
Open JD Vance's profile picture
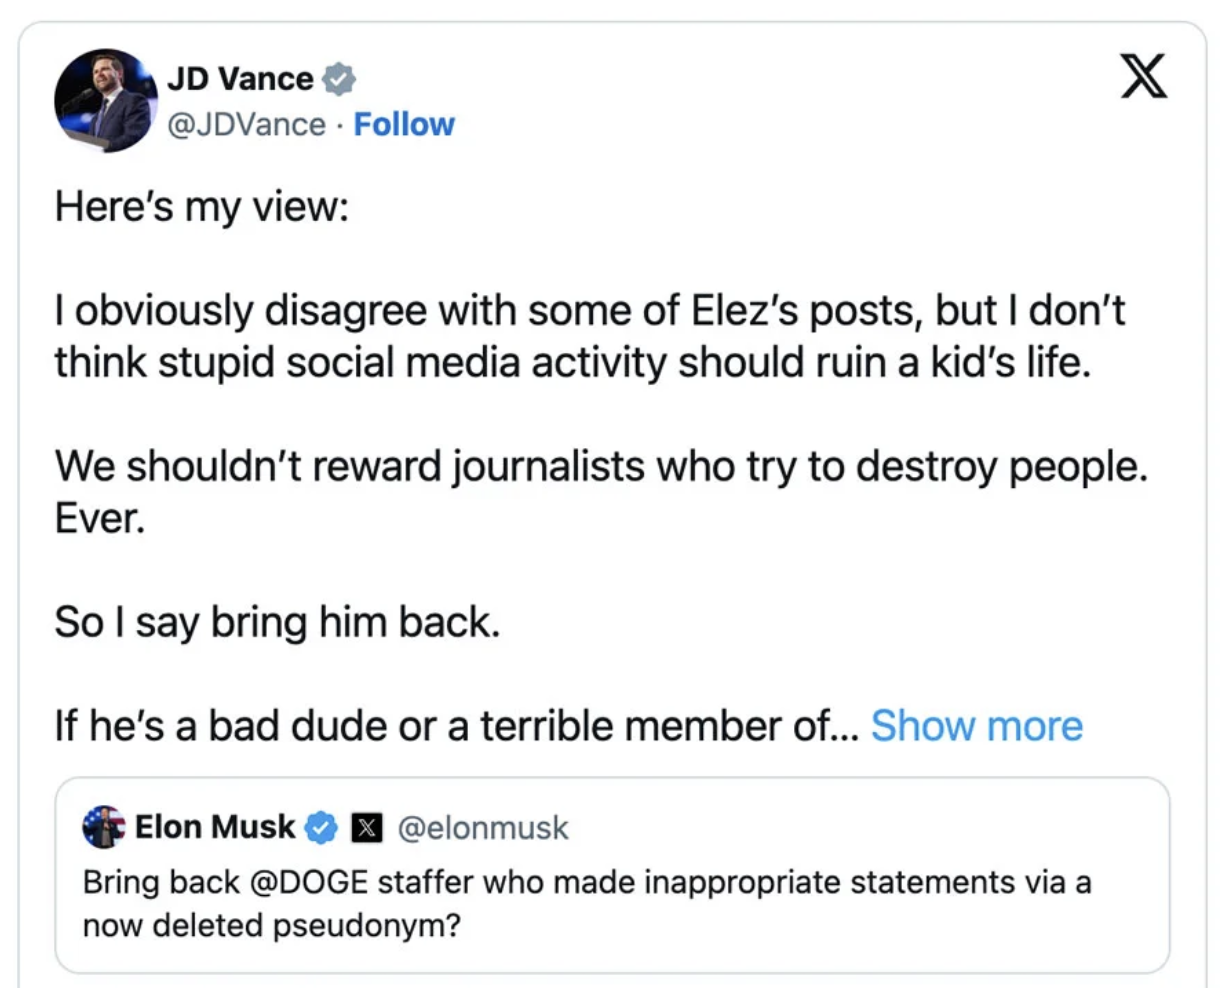pyautogui.click(x=105, y=101)
